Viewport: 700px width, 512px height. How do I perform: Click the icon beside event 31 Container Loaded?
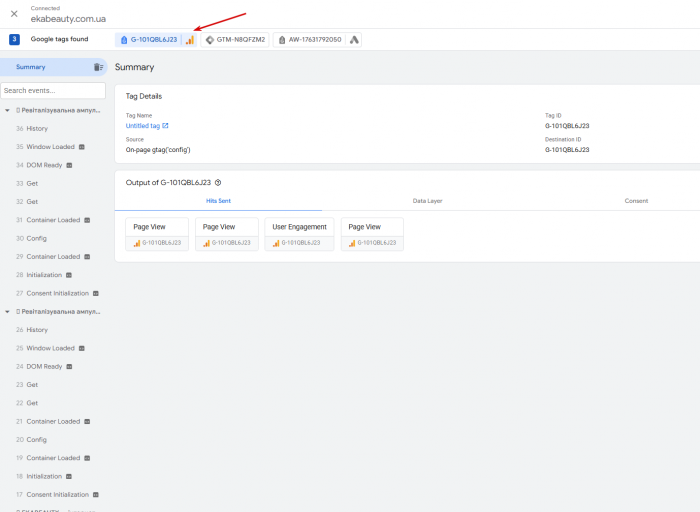(87, 220)
